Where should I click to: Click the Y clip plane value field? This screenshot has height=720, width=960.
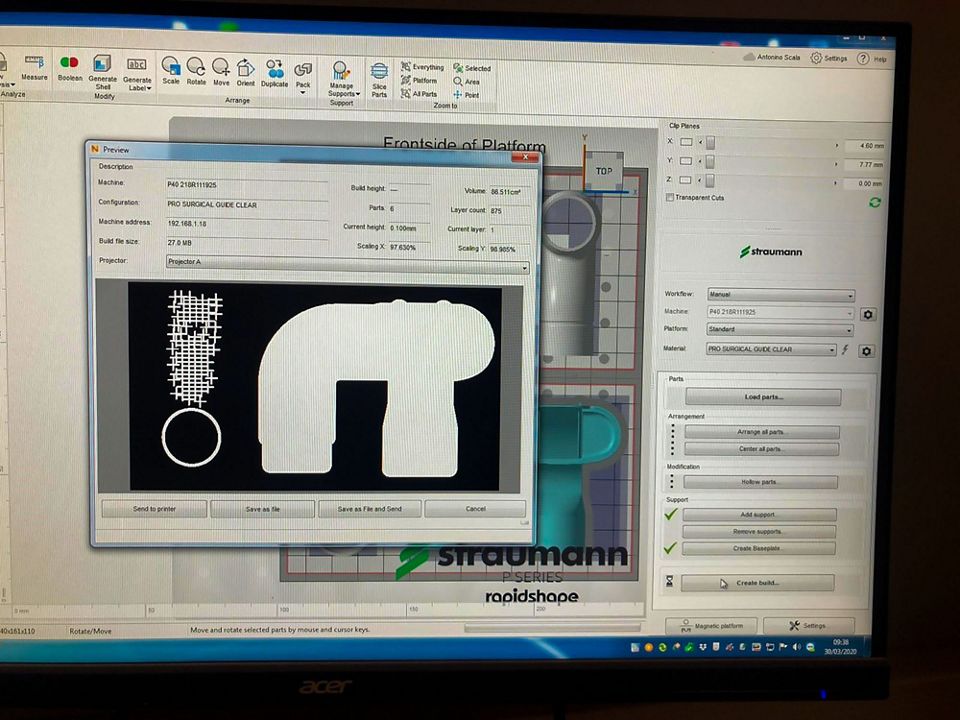click(864, 165)
